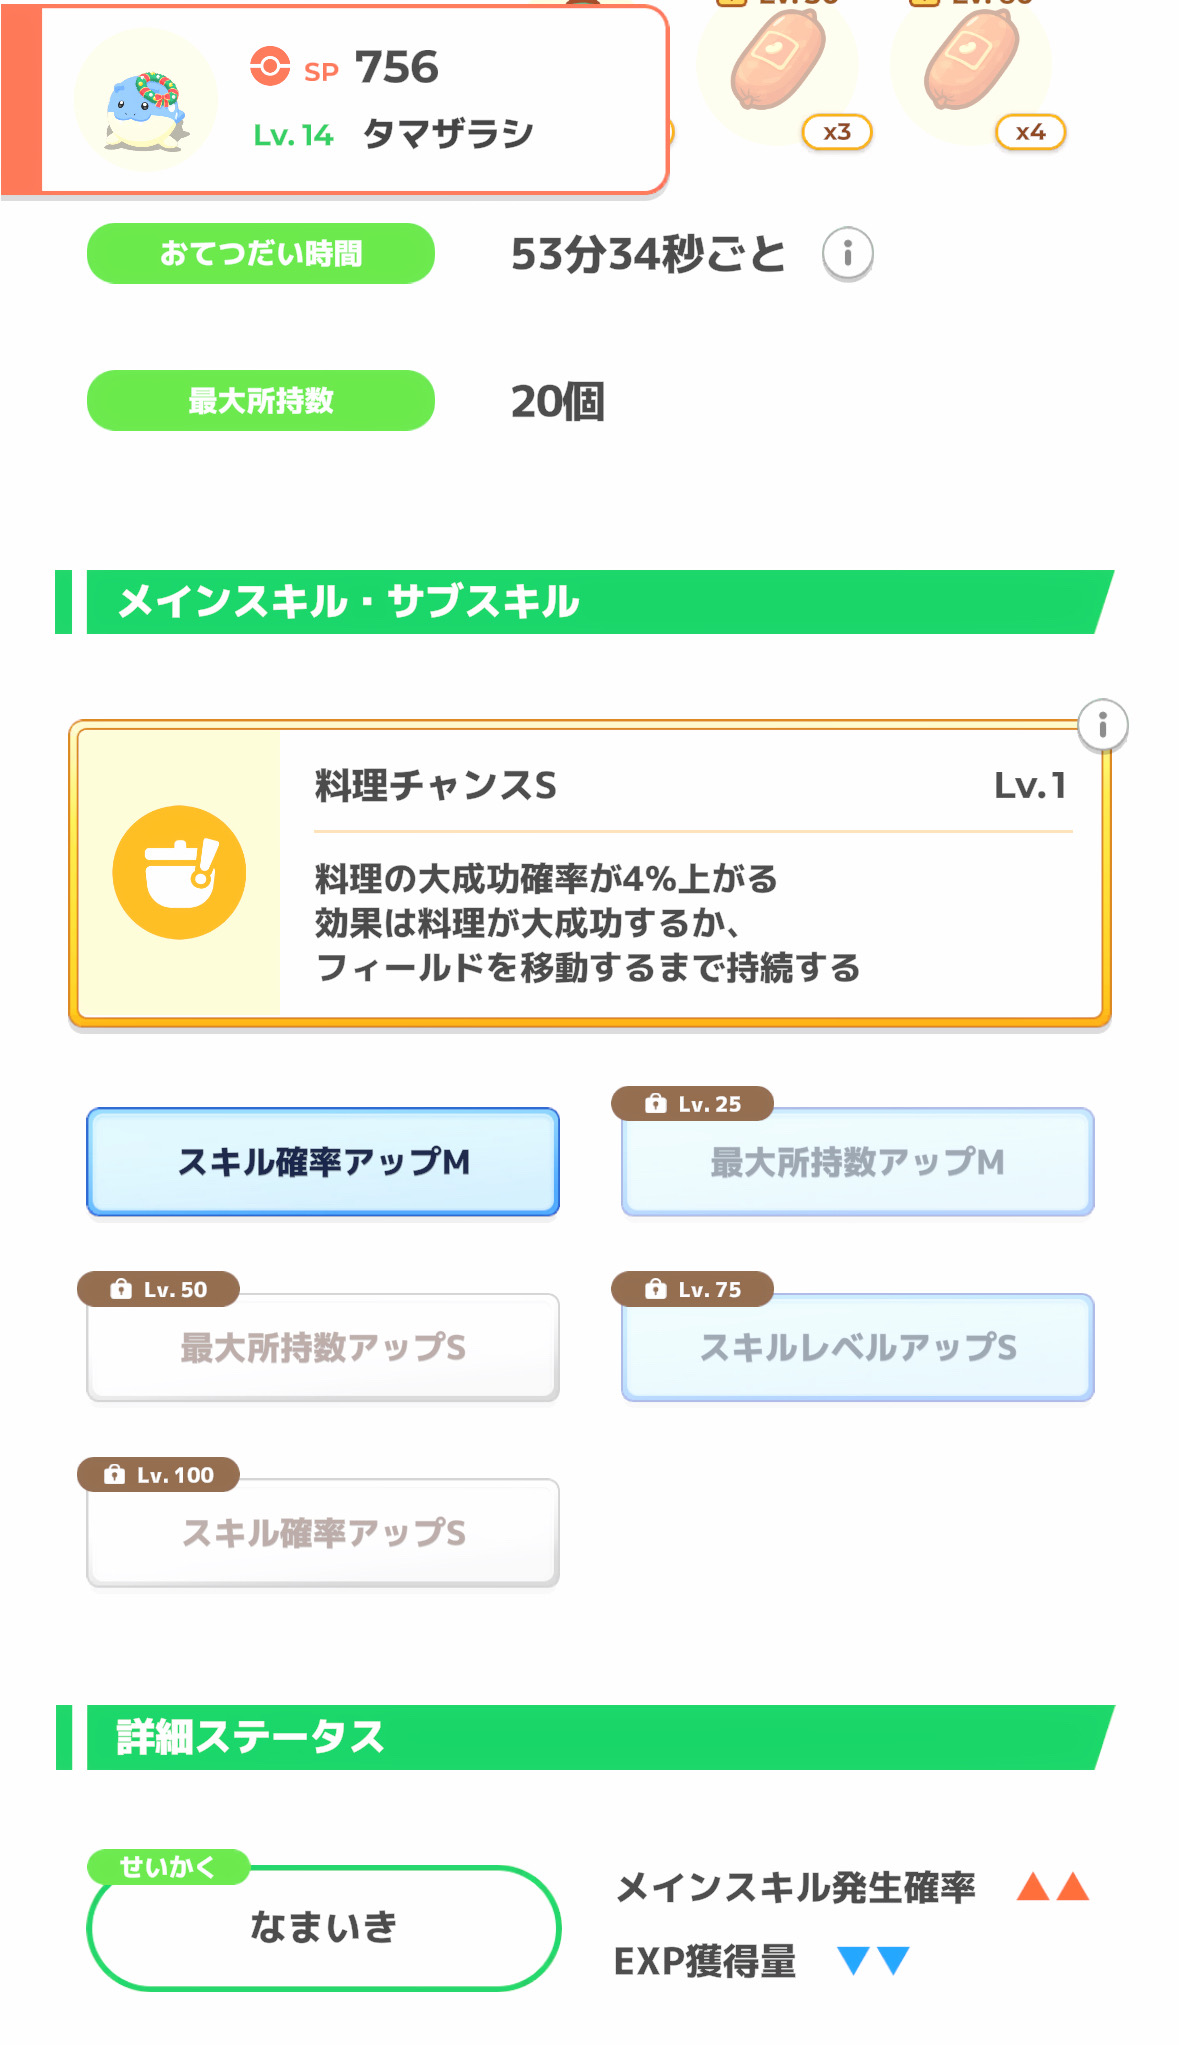Screen dimensions: 1179x2045
Task: Select locked 最大所持数アップM sub skill
Action: [857, 1163]
